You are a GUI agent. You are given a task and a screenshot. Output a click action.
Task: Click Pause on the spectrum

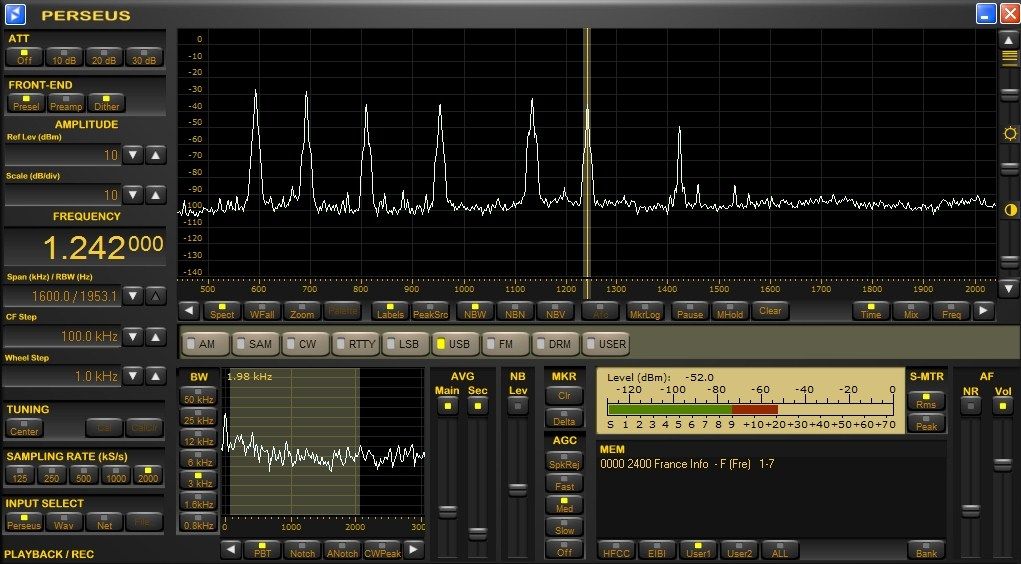(x=690, y=311)
